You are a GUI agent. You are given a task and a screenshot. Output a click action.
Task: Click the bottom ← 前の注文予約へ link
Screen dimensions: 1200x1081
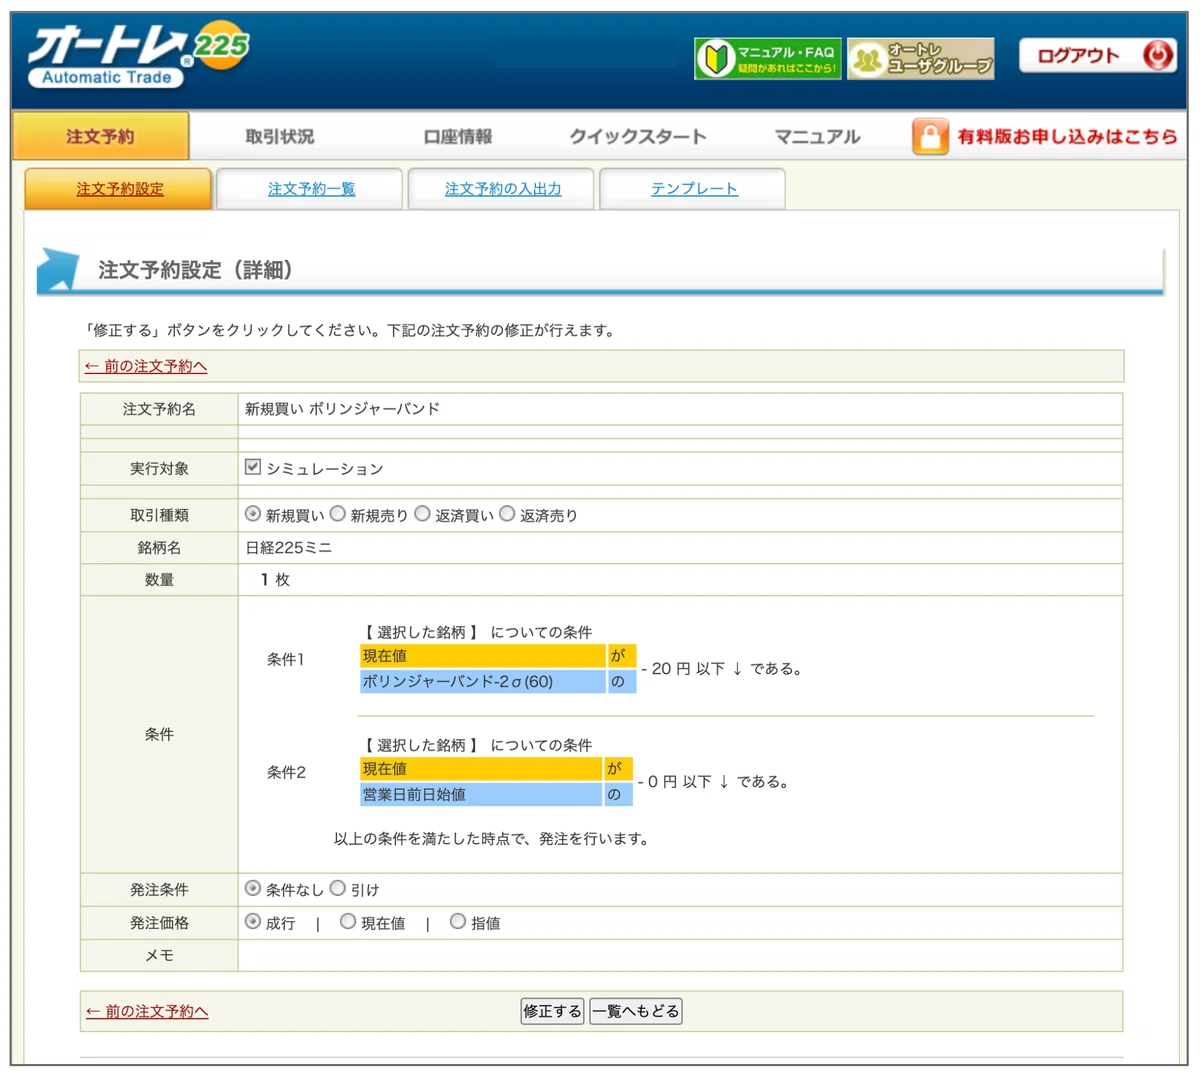(147, 1011)
